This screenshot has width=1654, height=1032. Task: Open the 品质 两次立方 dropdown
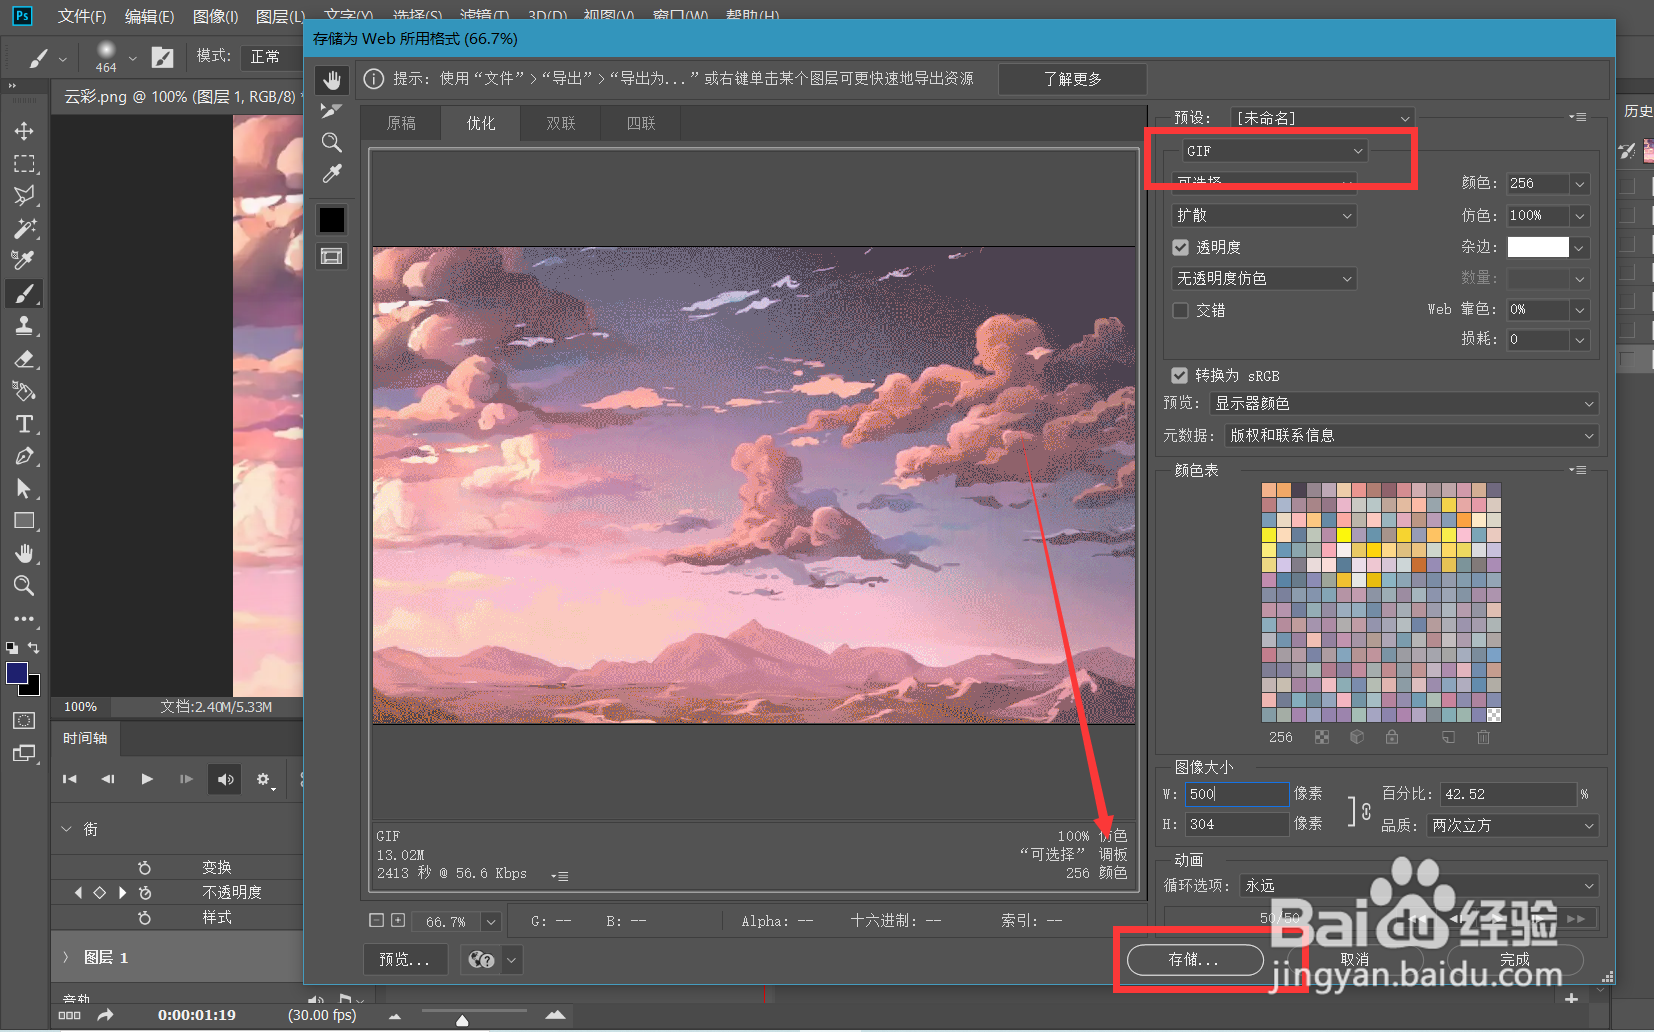pyautogui.click(x=1512, y=825)
